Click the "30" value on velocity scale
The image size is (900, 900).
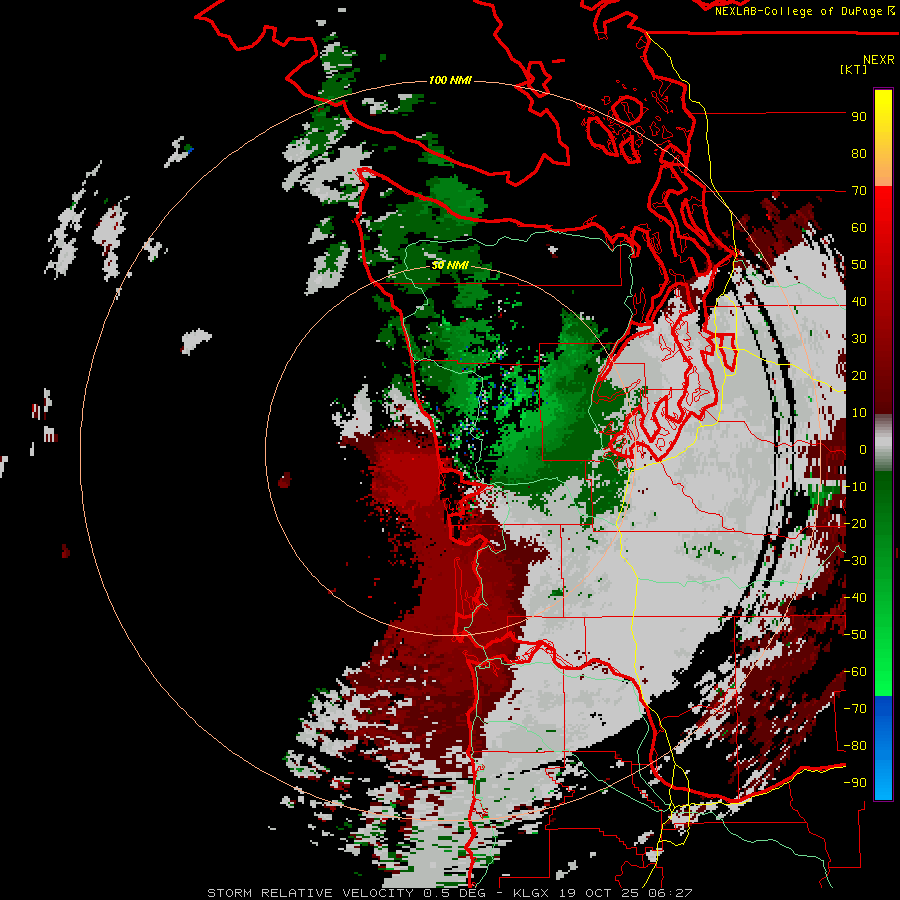tap(859, 339)
